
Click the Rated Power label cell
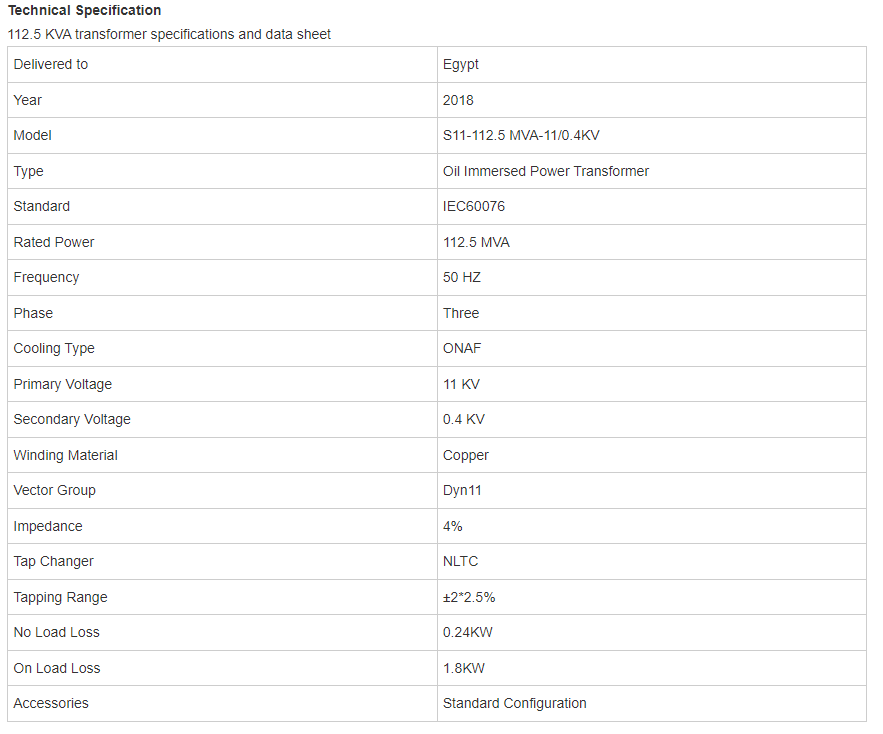[222, 242]
